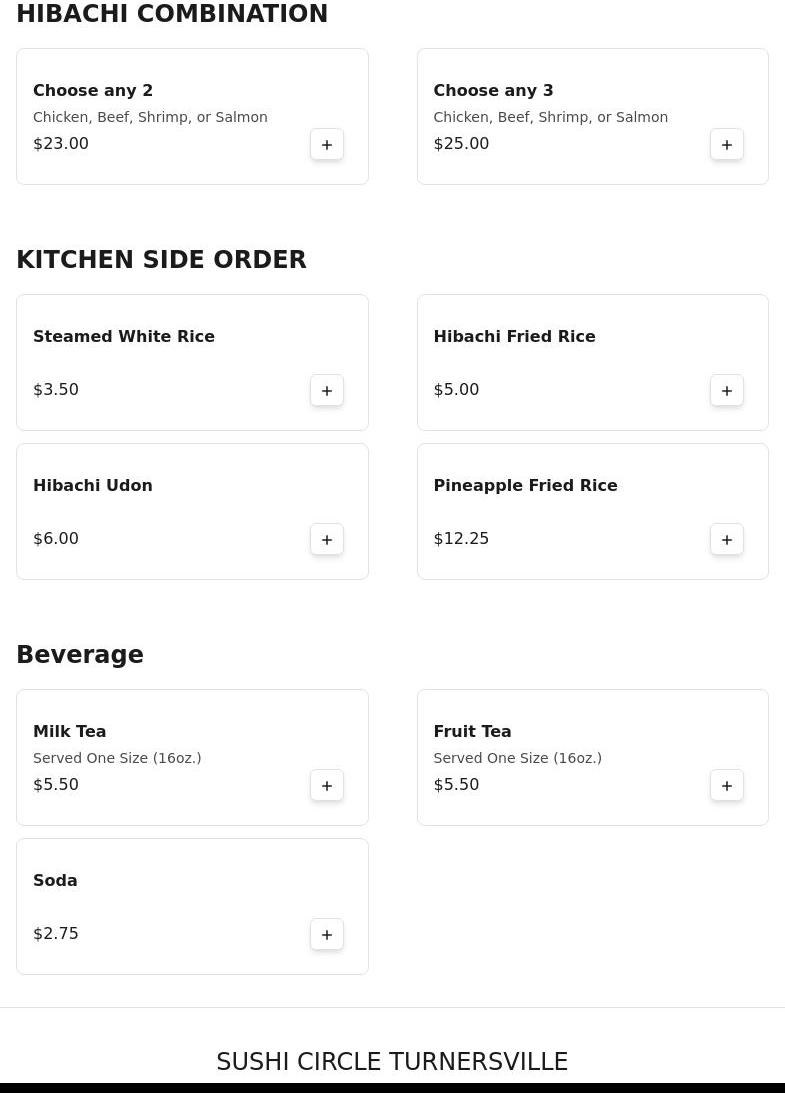Image resolution: width=785 pixels, height=1093 pixels.
Task: Click the Kitchen Side Order section heading
Action: click(161, 259)
